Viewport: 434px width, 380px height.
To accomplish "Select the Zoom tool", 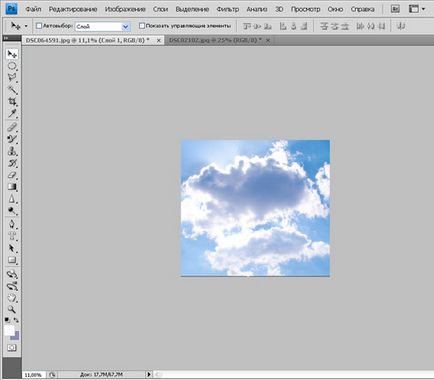I will 12,310.
